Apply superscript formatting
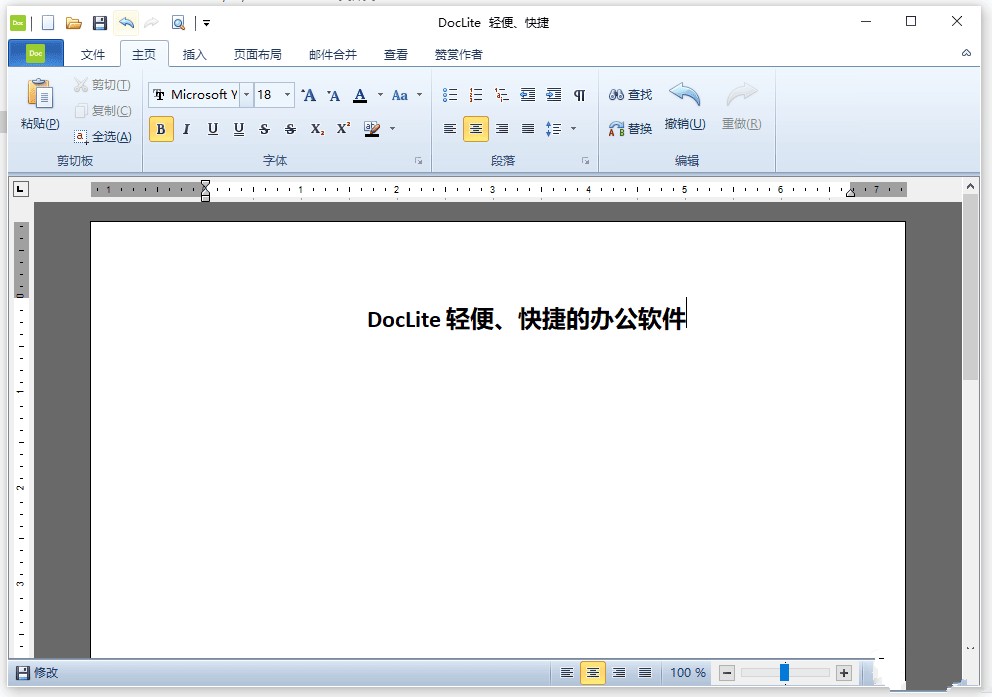992x697 pixels. click(x=344, y=128)
